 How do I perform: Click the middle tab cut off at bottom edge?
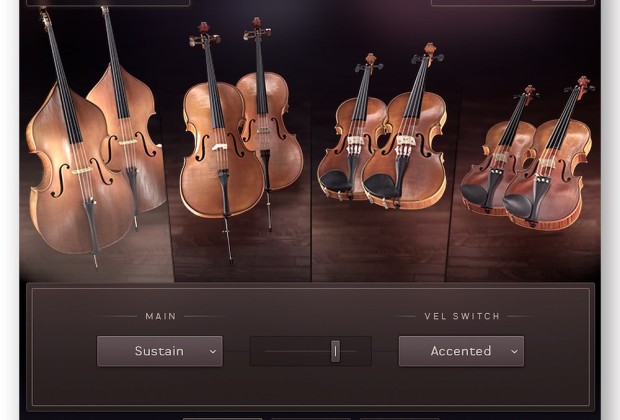tap(311, 418)
